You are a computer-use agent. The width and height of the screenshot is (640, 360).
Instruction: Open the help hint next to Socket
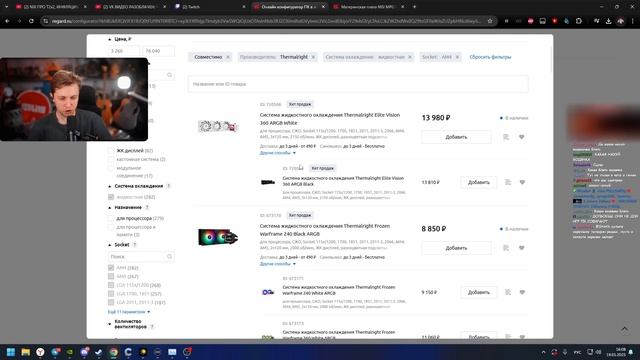134,245
